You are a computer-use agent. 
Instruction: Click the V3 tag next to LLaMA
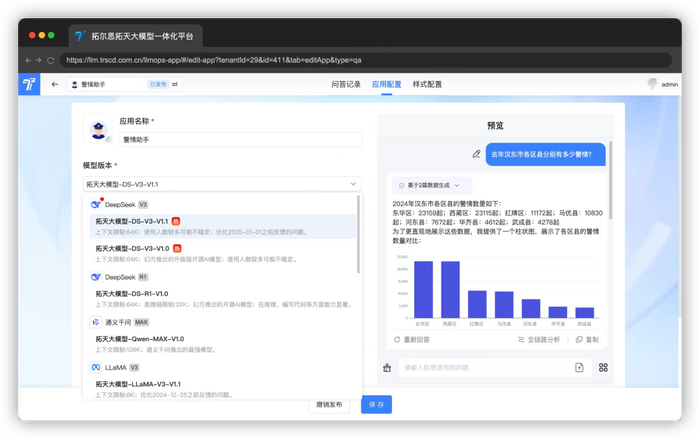pos(134,368)
